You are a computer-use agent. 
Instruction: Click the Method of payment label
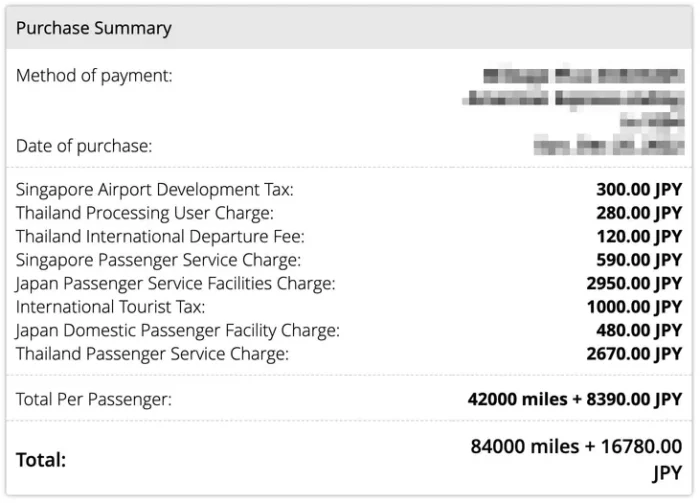coord(94,76)
